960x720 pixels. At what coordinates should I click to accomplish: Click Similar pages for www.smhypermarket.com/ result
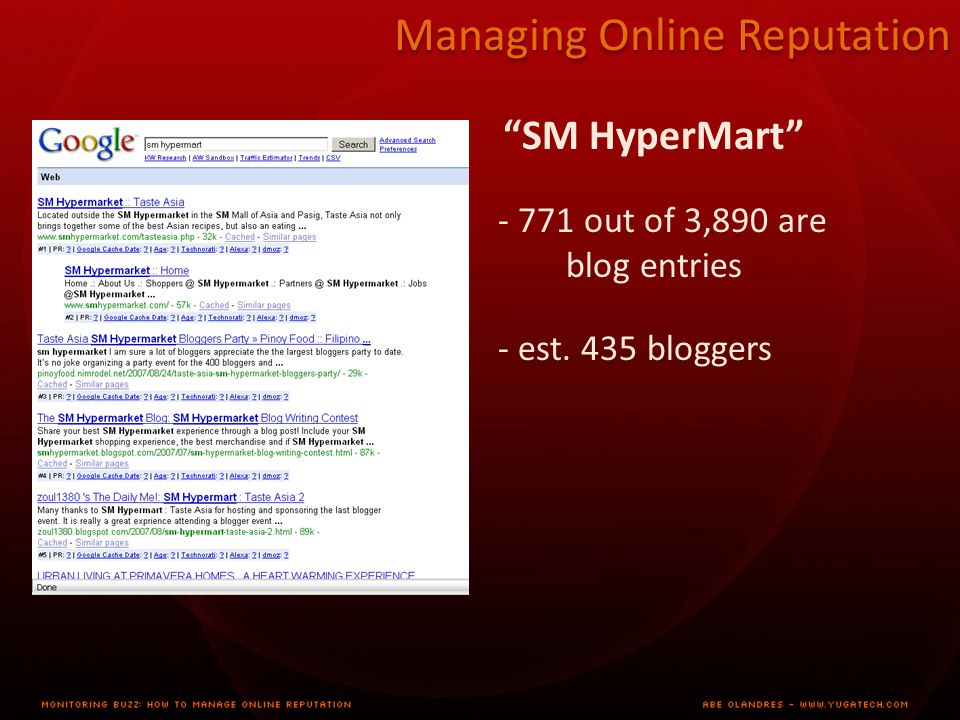pos(264,305)
